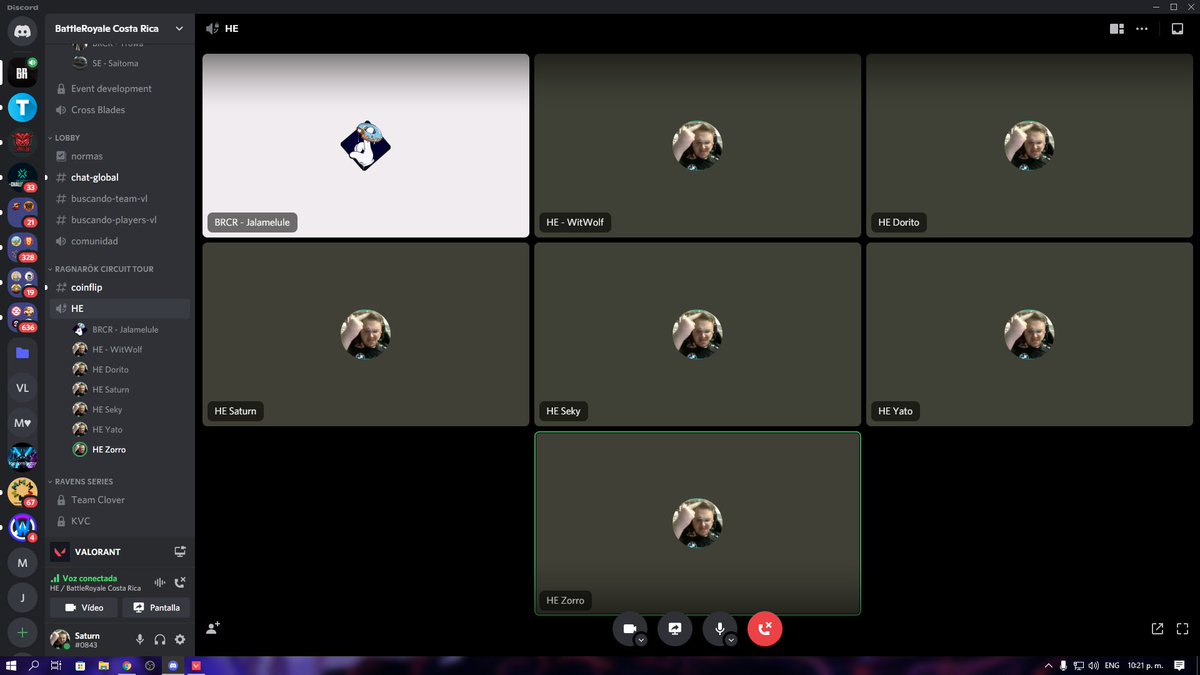Image resolution: width=1200 pixels, height=675 pixels.
Task: Collapse RAVENS SERIES category
Action: 84,481
